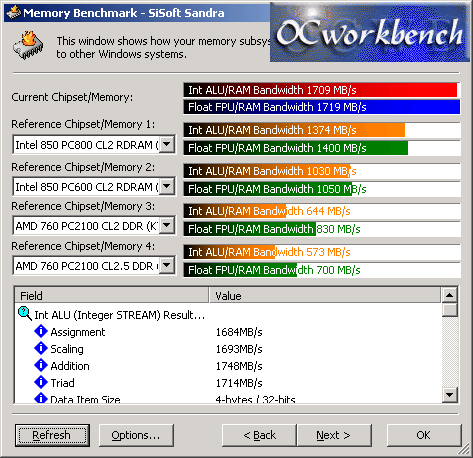Screen dimensions: 473x458
Task: Click the Data Item Size info icon
Action: [41, 398]
